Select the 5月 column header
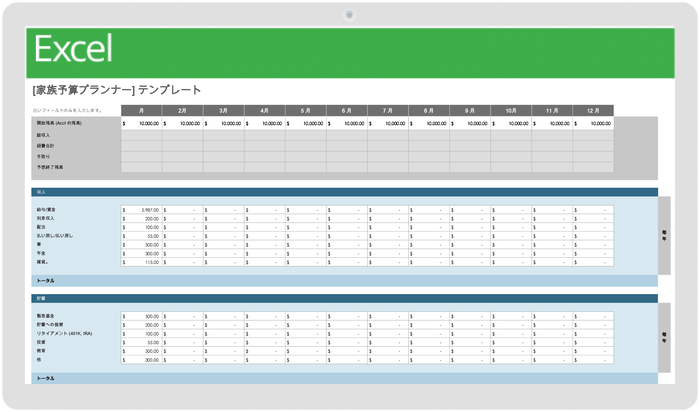Viewport: 700px width, 412px height. pos(306,111)
